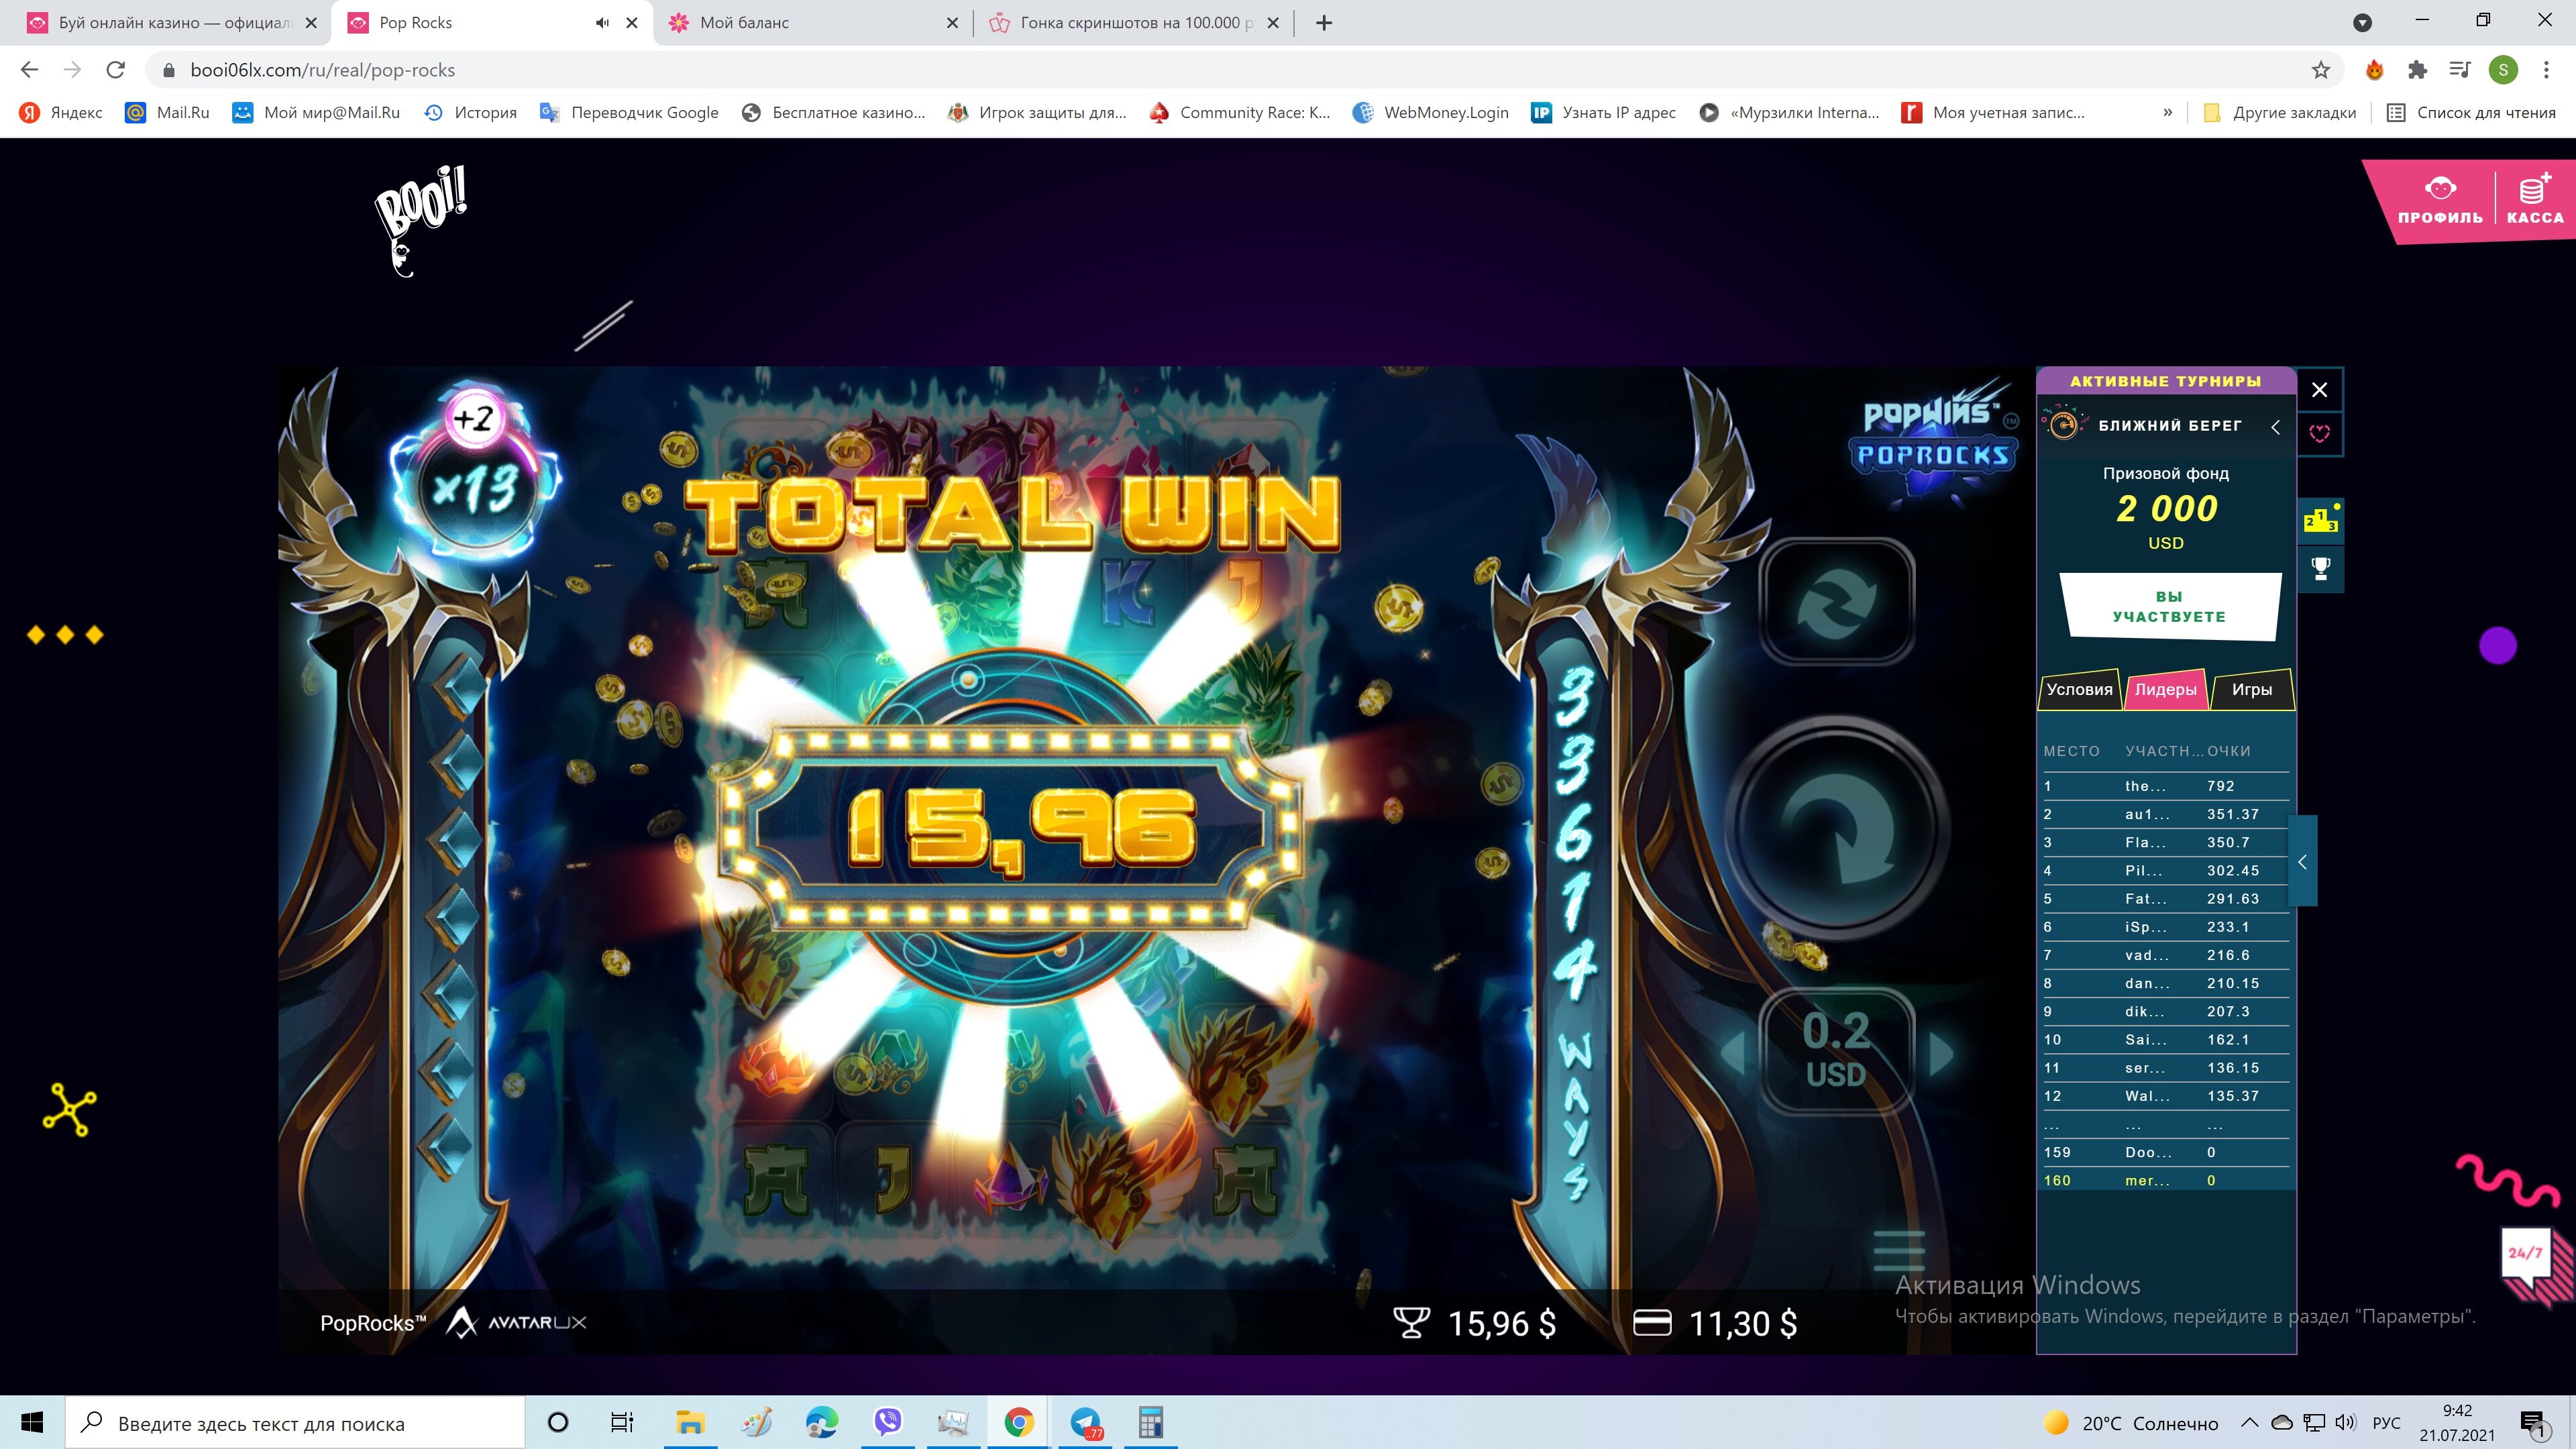This screenshot has width=2576, height=1449.
Task: Click the heart favorites sidebar icon
Action: pos(2320,433)
